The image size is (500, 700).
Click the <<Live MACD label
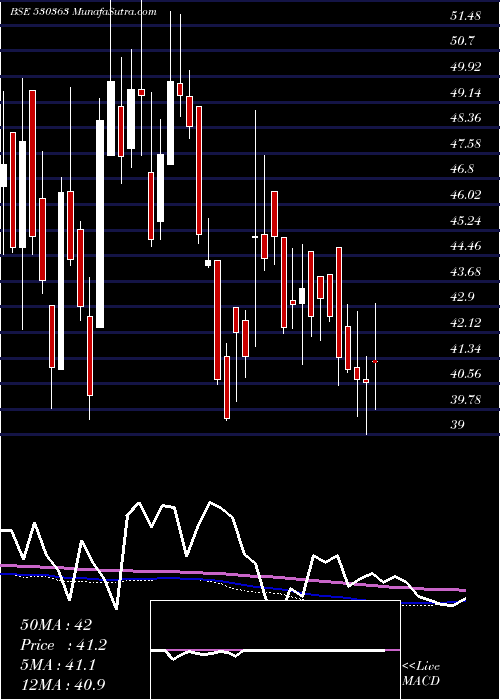point(421,674)
